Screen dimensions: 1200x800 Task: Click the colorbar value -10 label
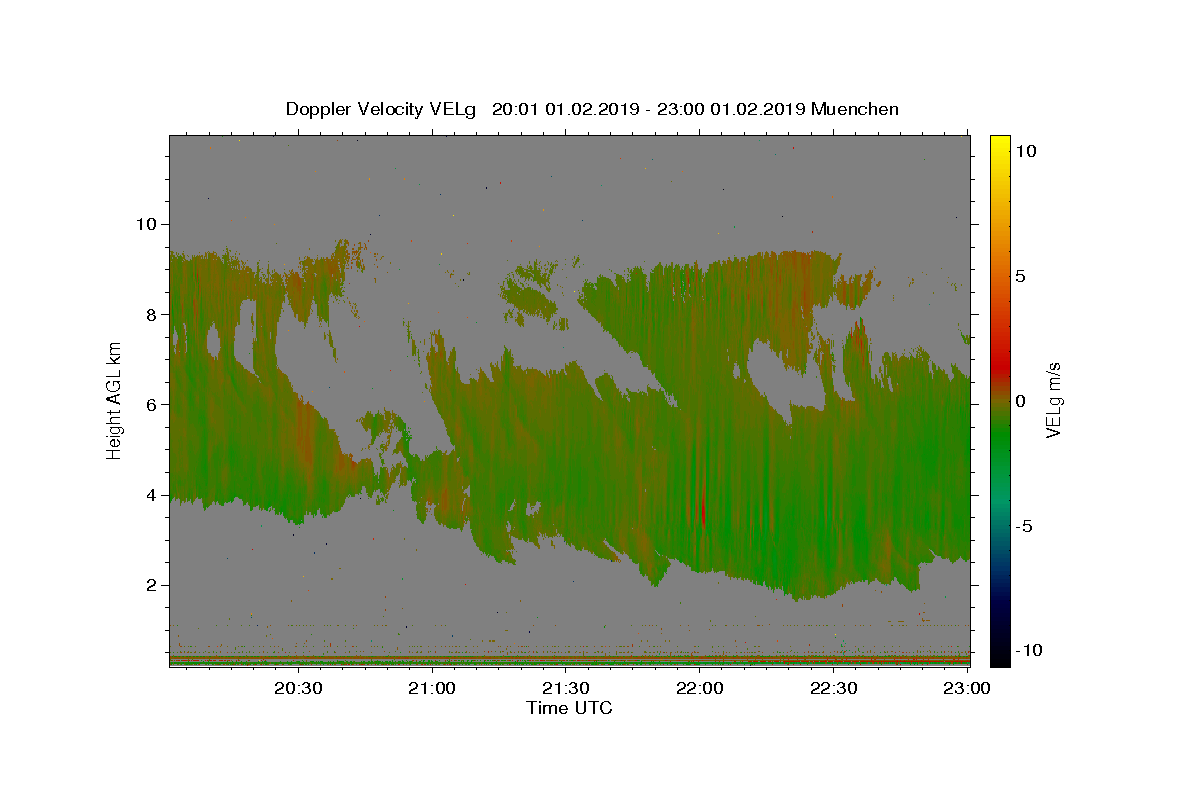coord(1027,650)
